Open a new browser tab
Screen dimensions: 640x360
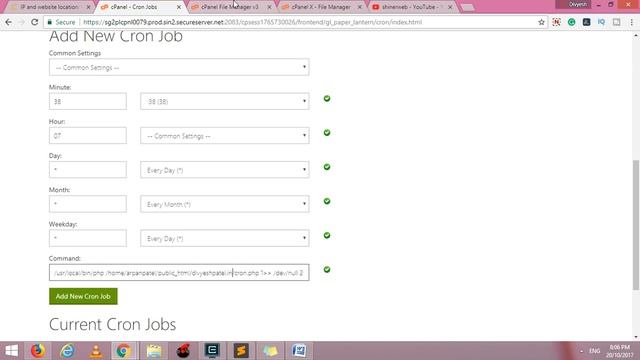[467, 7]
